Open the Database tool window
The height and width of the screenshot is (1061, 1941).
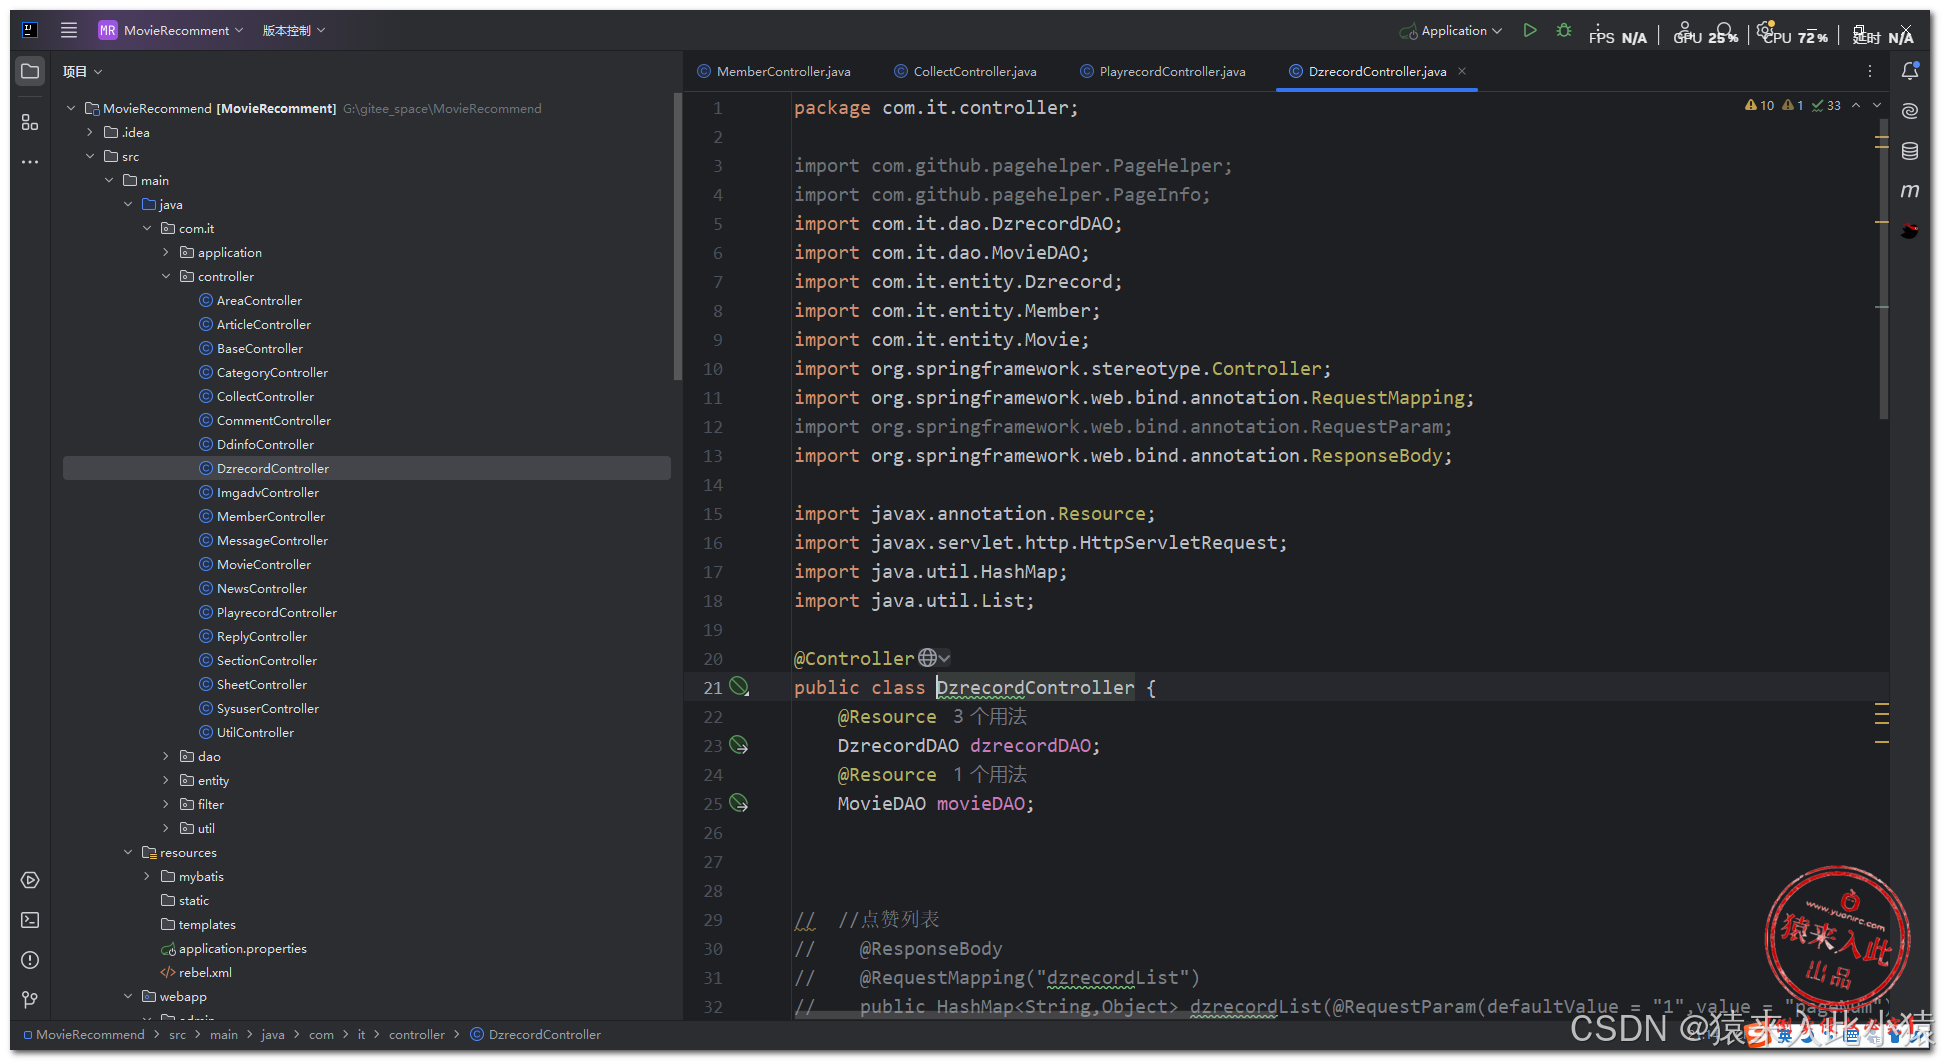(1910, 151)
